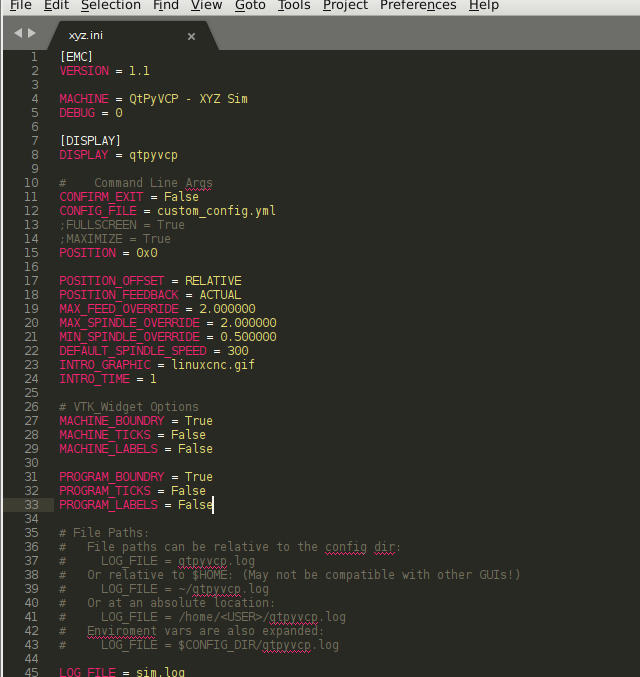Click the [DISPLAY] section header

[x=90, y=141]
